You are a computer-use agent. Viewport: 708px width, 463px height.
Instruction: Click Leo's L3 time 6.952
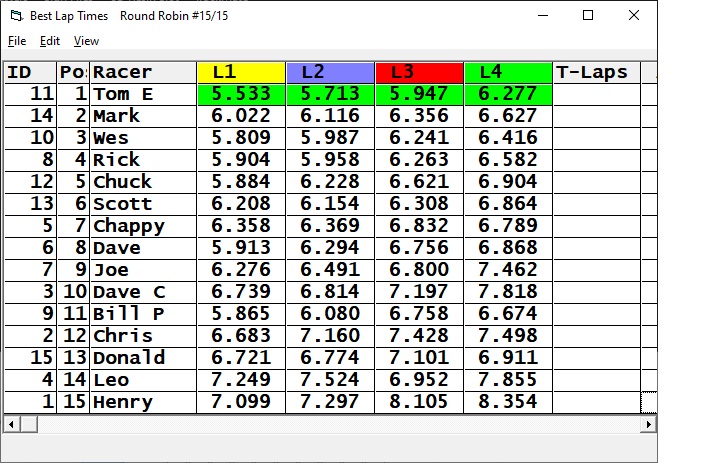[x=419, y=380]
